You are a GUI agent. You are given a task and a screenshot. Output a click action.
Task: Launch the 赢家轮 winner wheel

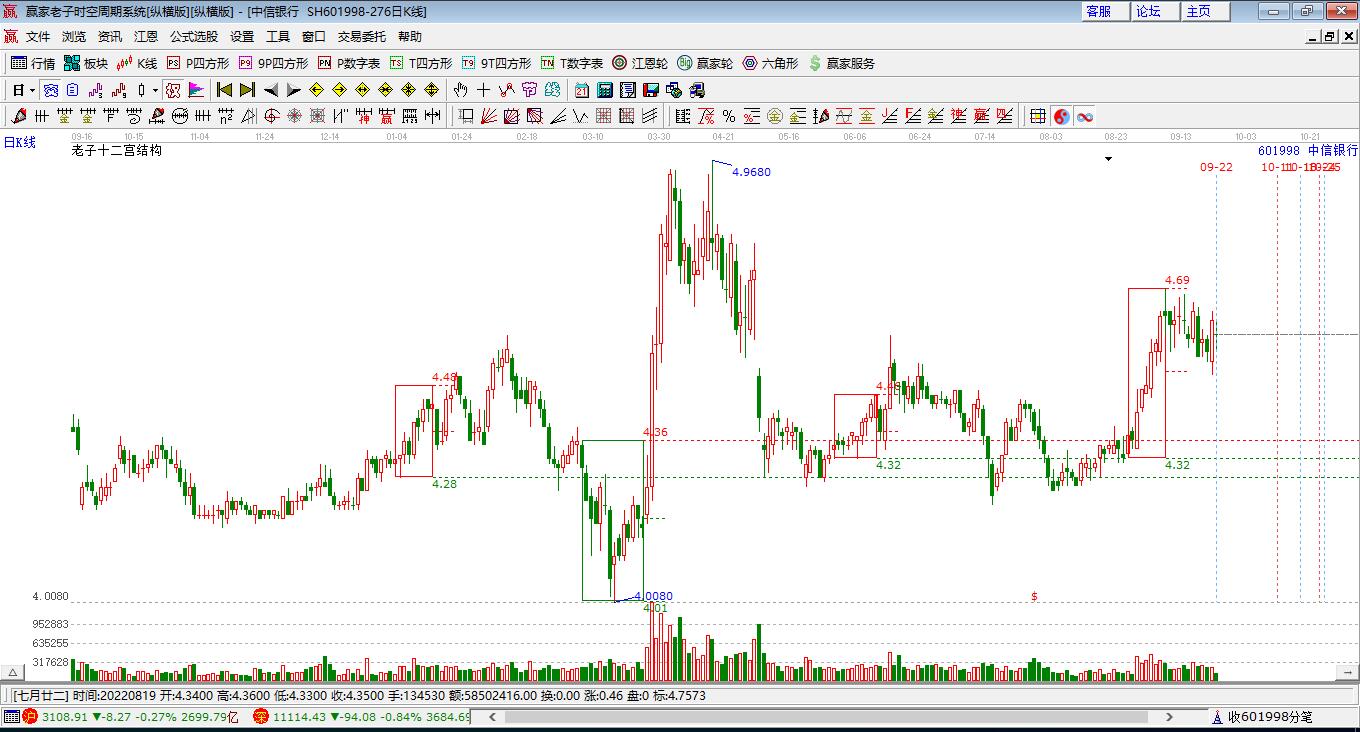coord(705,63)
